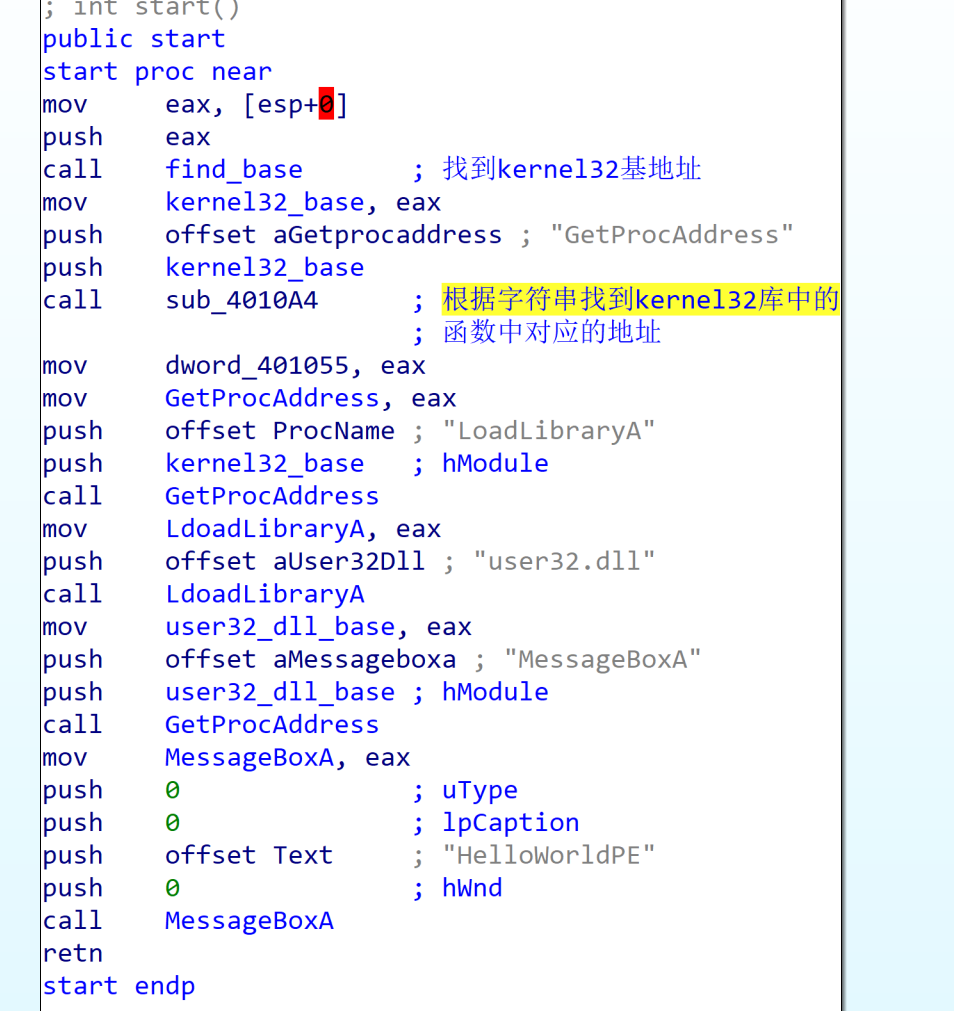Click the hWnd comment
Screen dimensions: 954x1011
click(472, 888)
